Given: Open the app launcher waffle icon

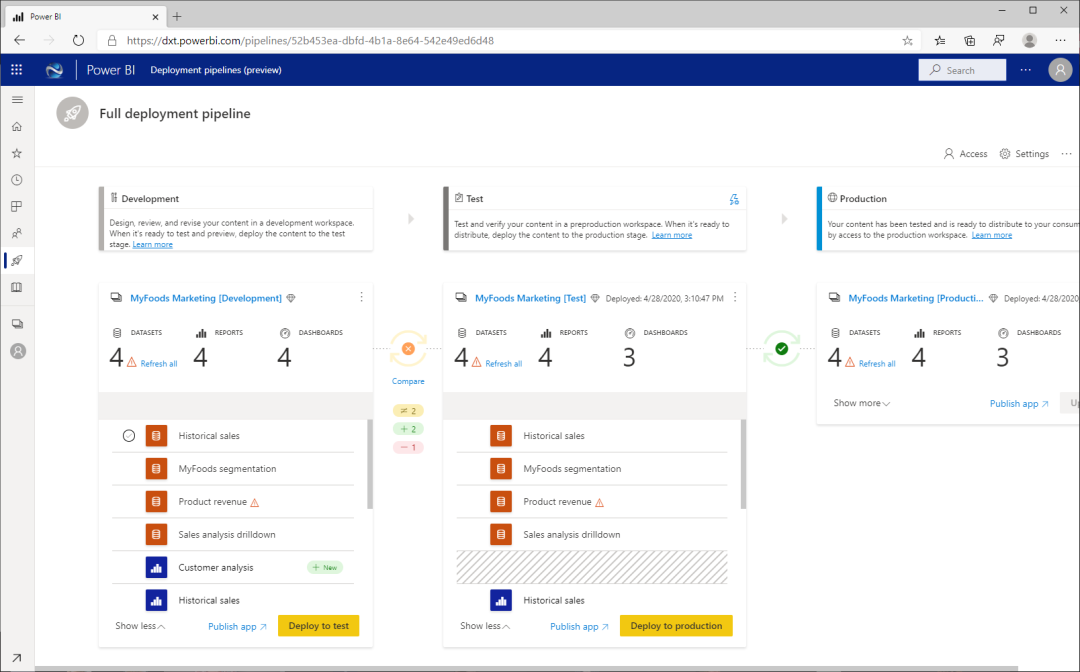Looking at the screenshot, I should pos(17,70).
